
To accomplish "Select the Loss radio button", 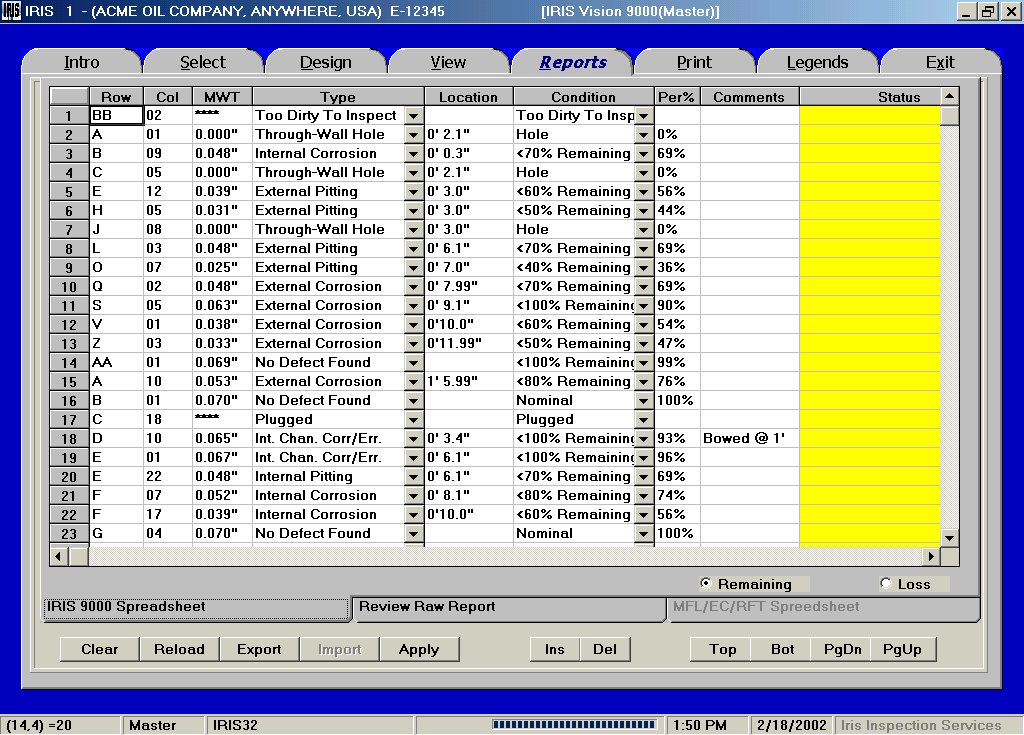I will pos(886,583).
